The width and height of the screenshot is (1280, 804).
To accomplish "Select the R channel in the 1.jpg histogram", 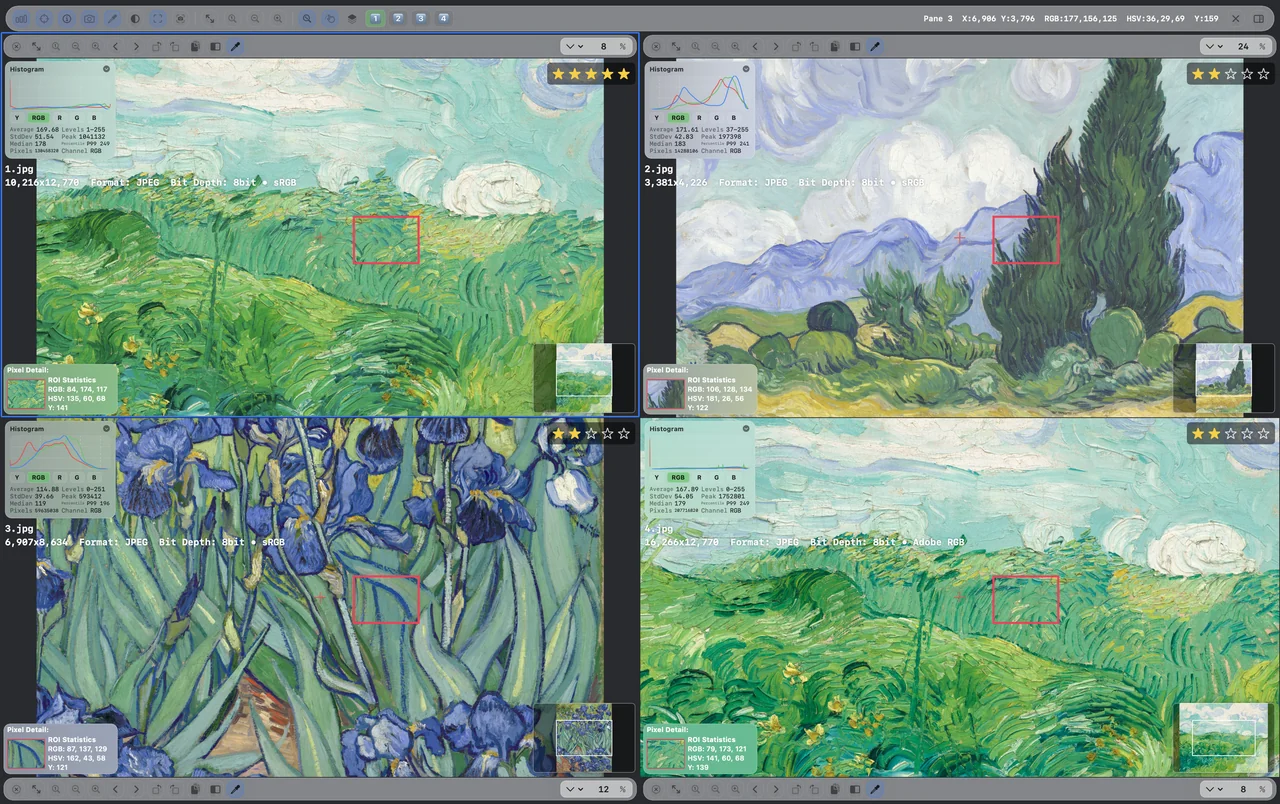I will point(60,118).
